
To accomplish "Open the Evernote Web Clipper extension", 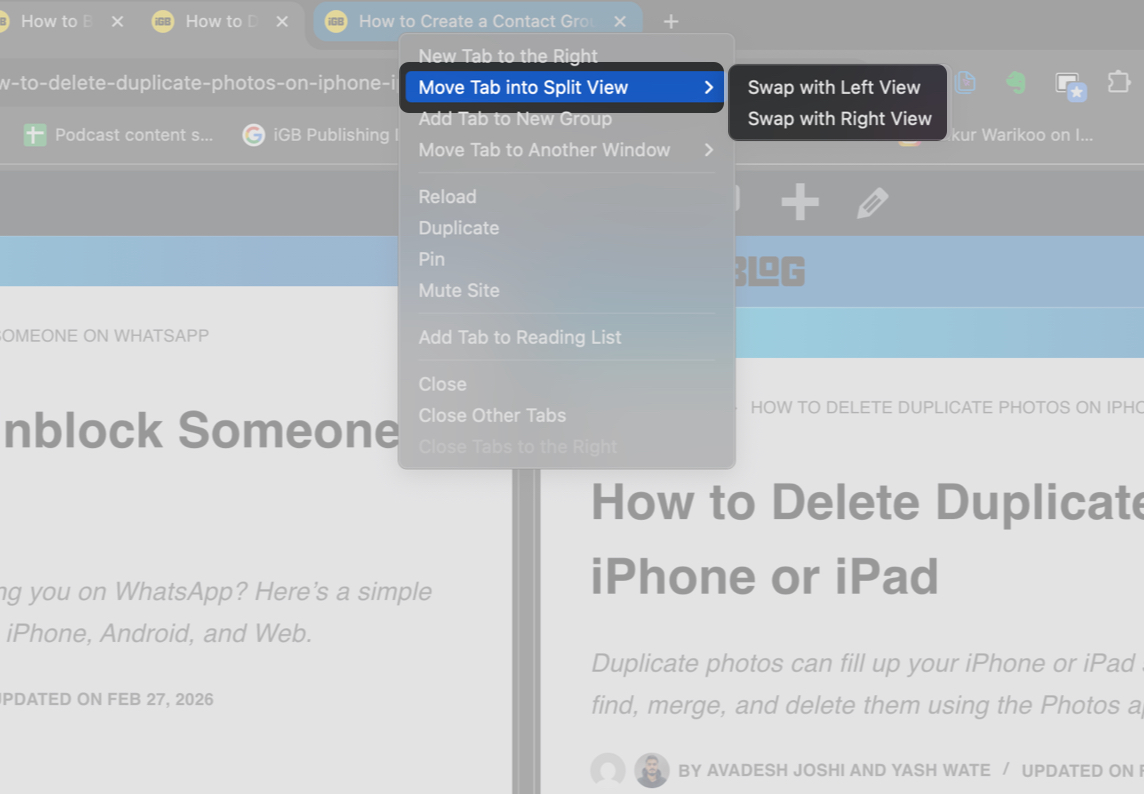I will 1016,83.
